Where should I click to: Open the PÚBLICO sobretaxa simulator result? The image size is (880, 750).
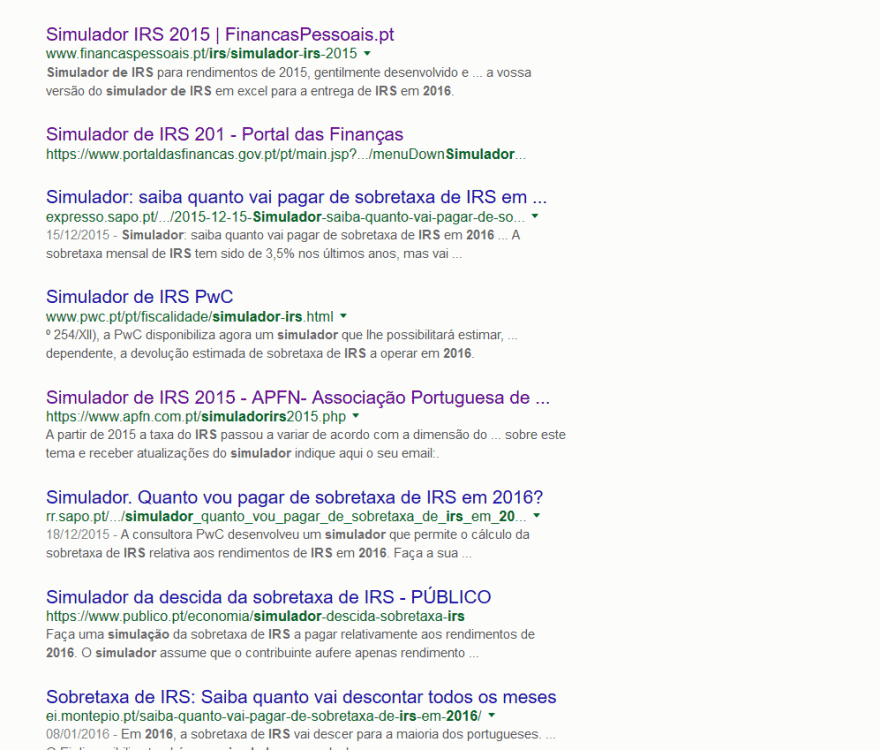point(268,597)
